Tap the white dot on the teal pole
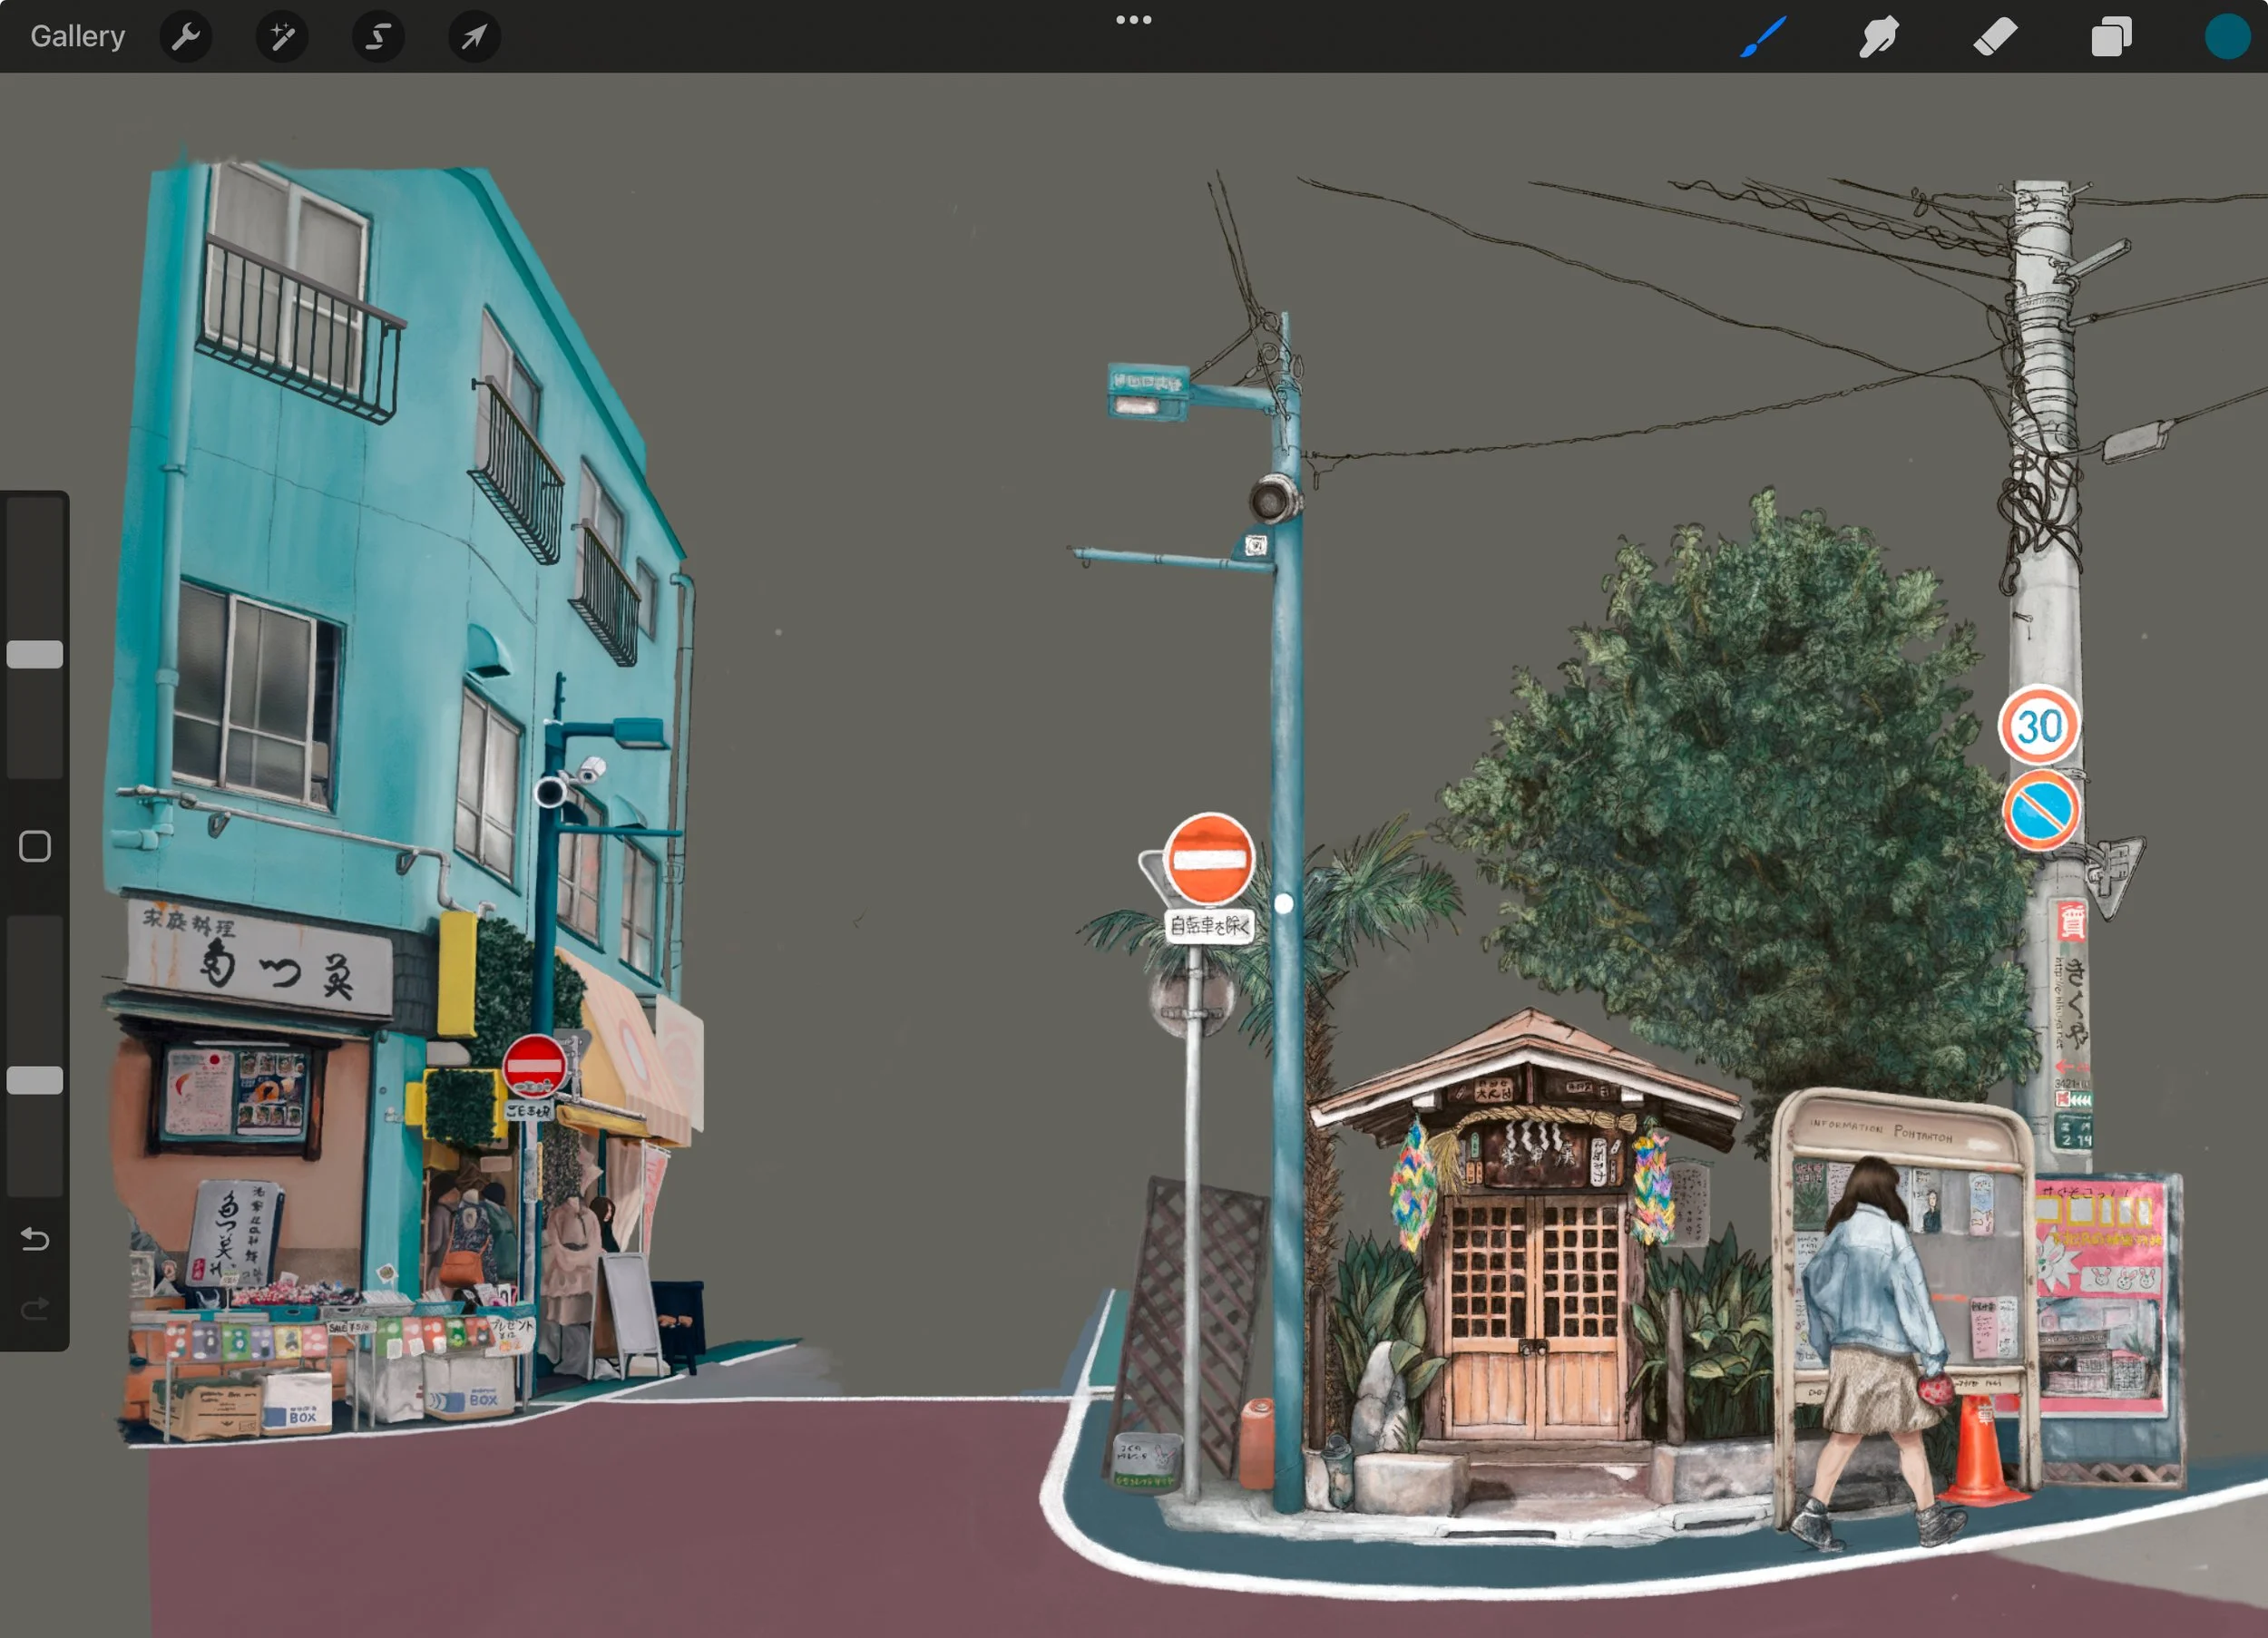Viewport: 2268px width, 1638px height. pyautogui.click(x=1284, y=904)
